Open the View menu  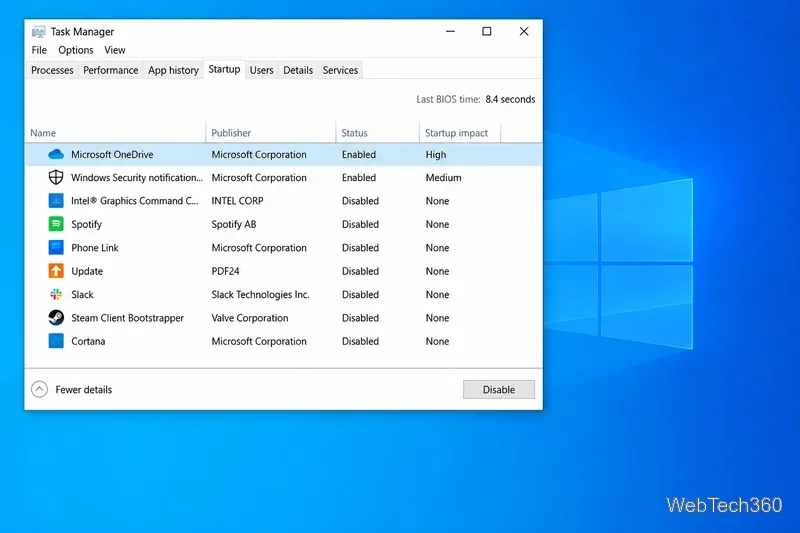[115, 50]
